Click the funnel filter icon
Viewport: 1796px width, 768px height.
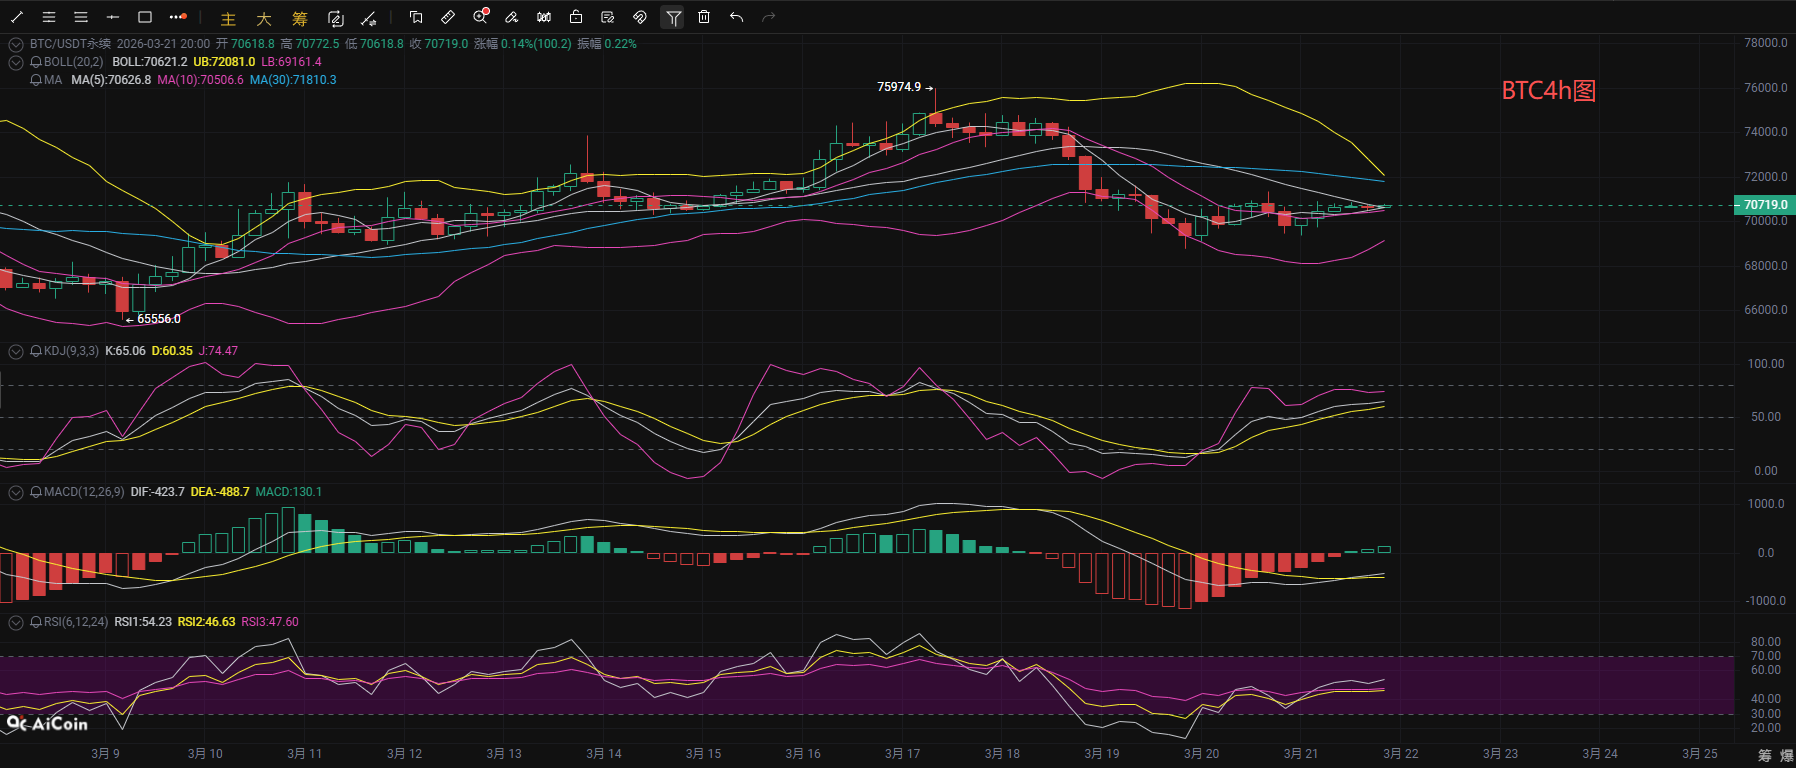click(673, 17)
